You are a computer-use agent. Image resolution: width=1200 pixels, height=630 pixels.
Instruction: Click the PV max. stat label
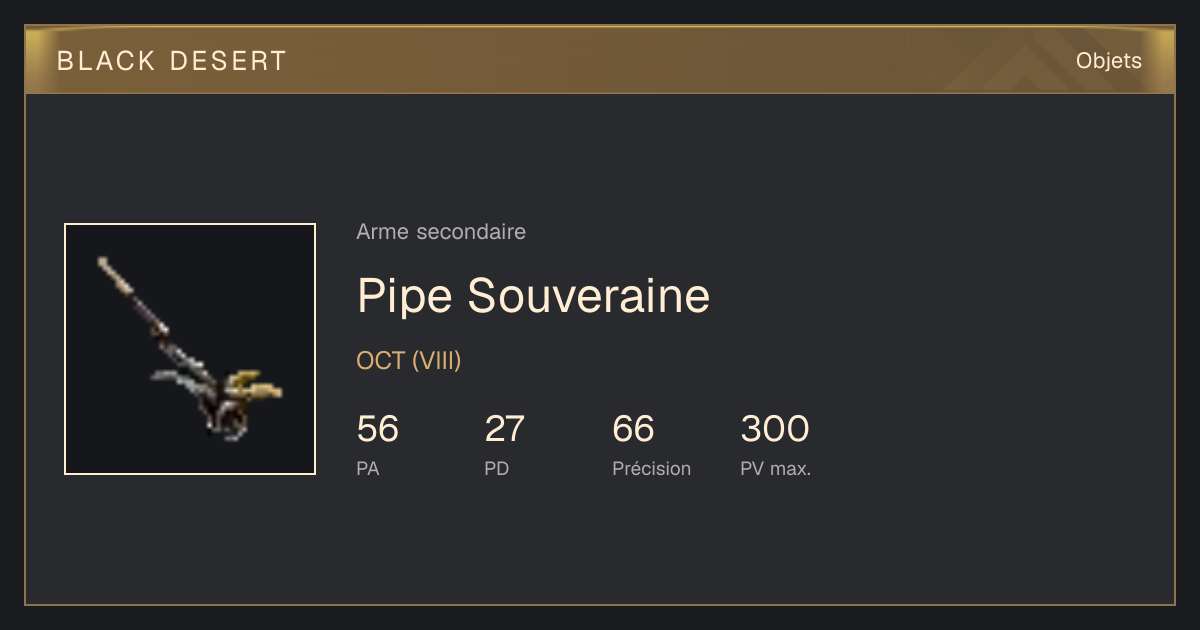(x=776, y=468)
